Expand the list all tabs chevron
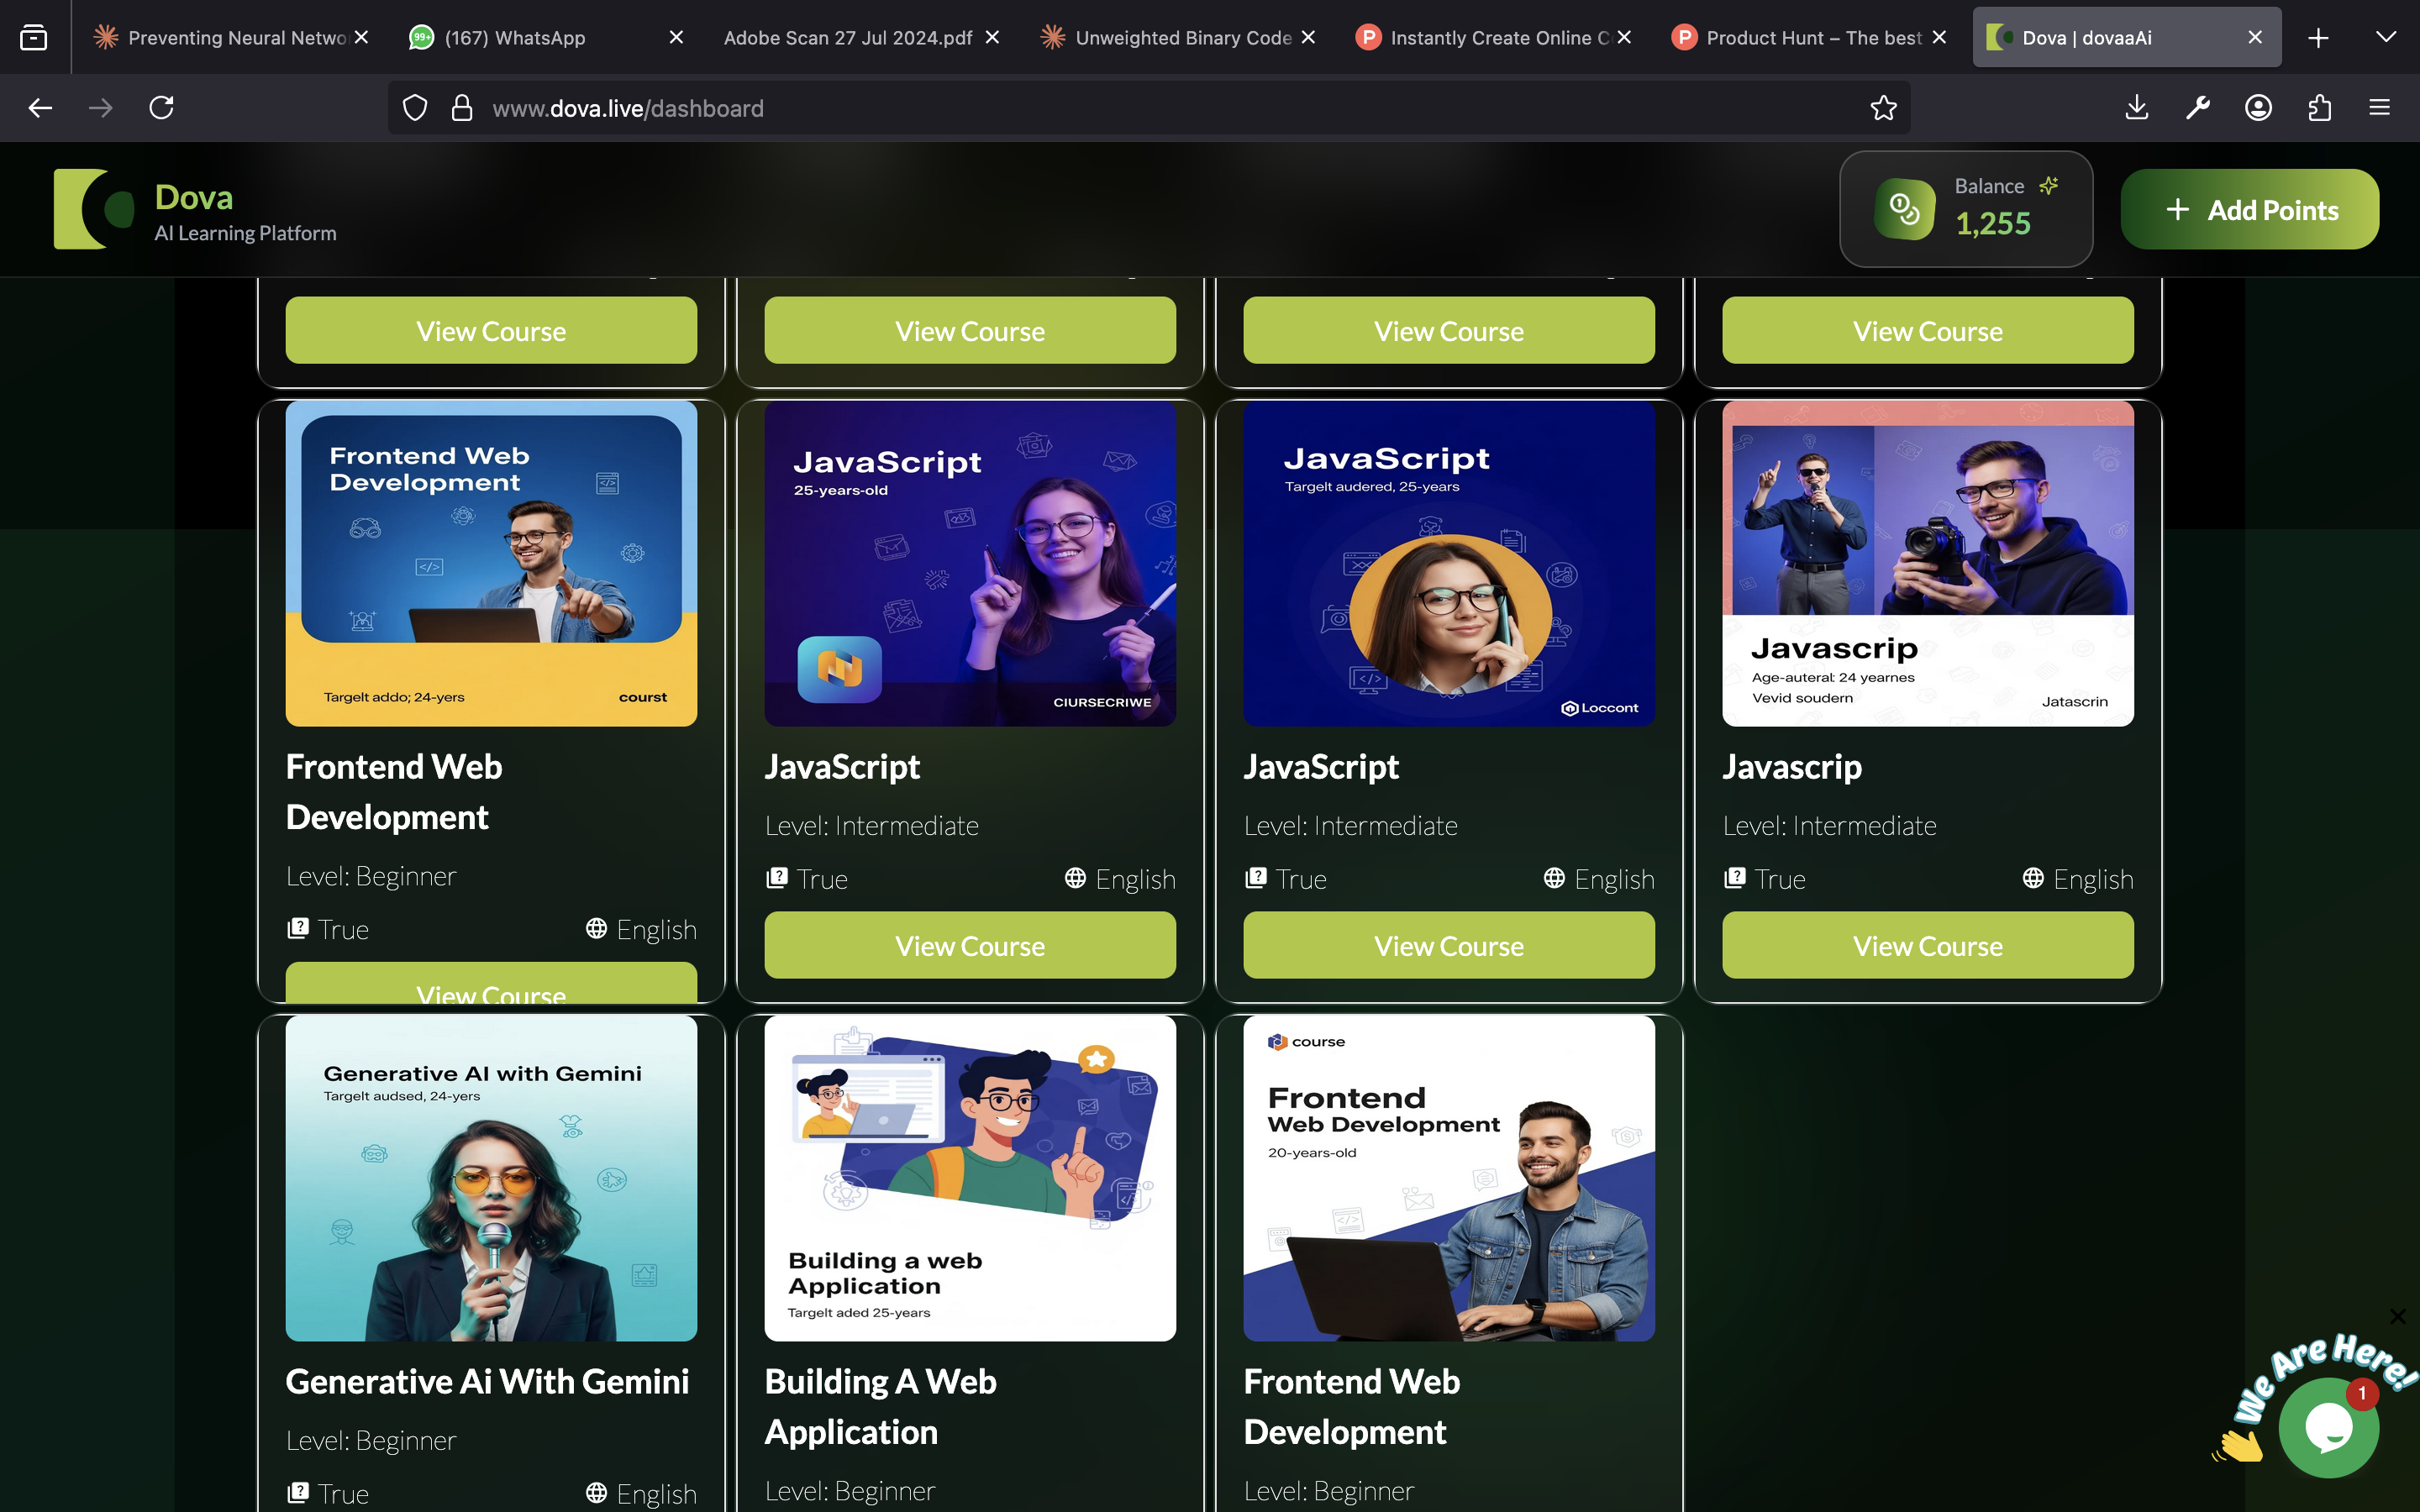Screen dimensions: 2420x1512 (2385, 38)
